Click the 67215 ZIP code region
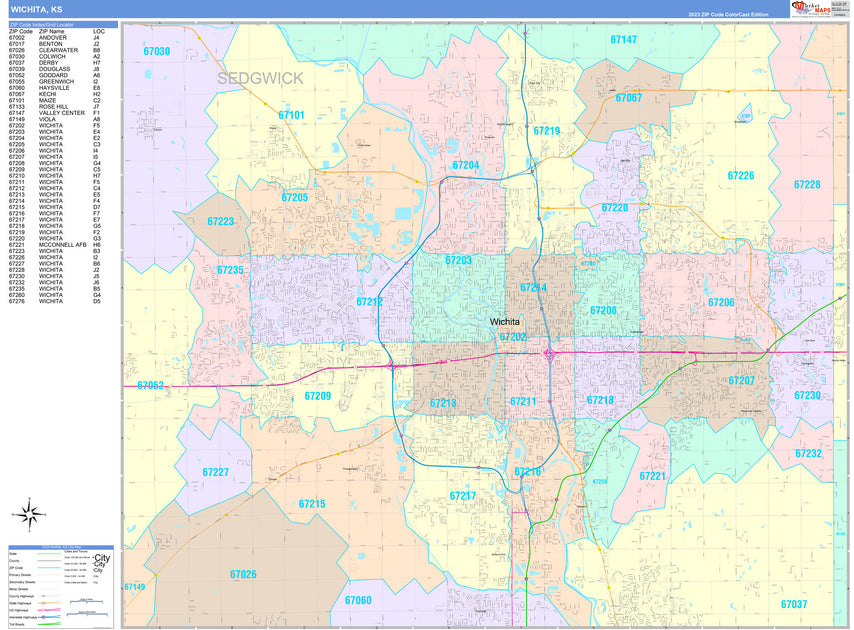854x630 pixels. [312, 504]
